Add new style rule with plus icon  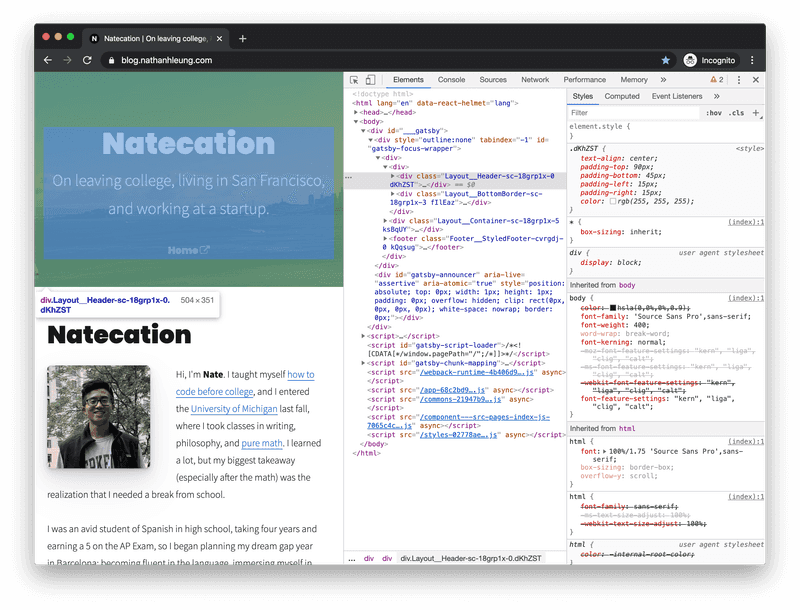[756, 113]
